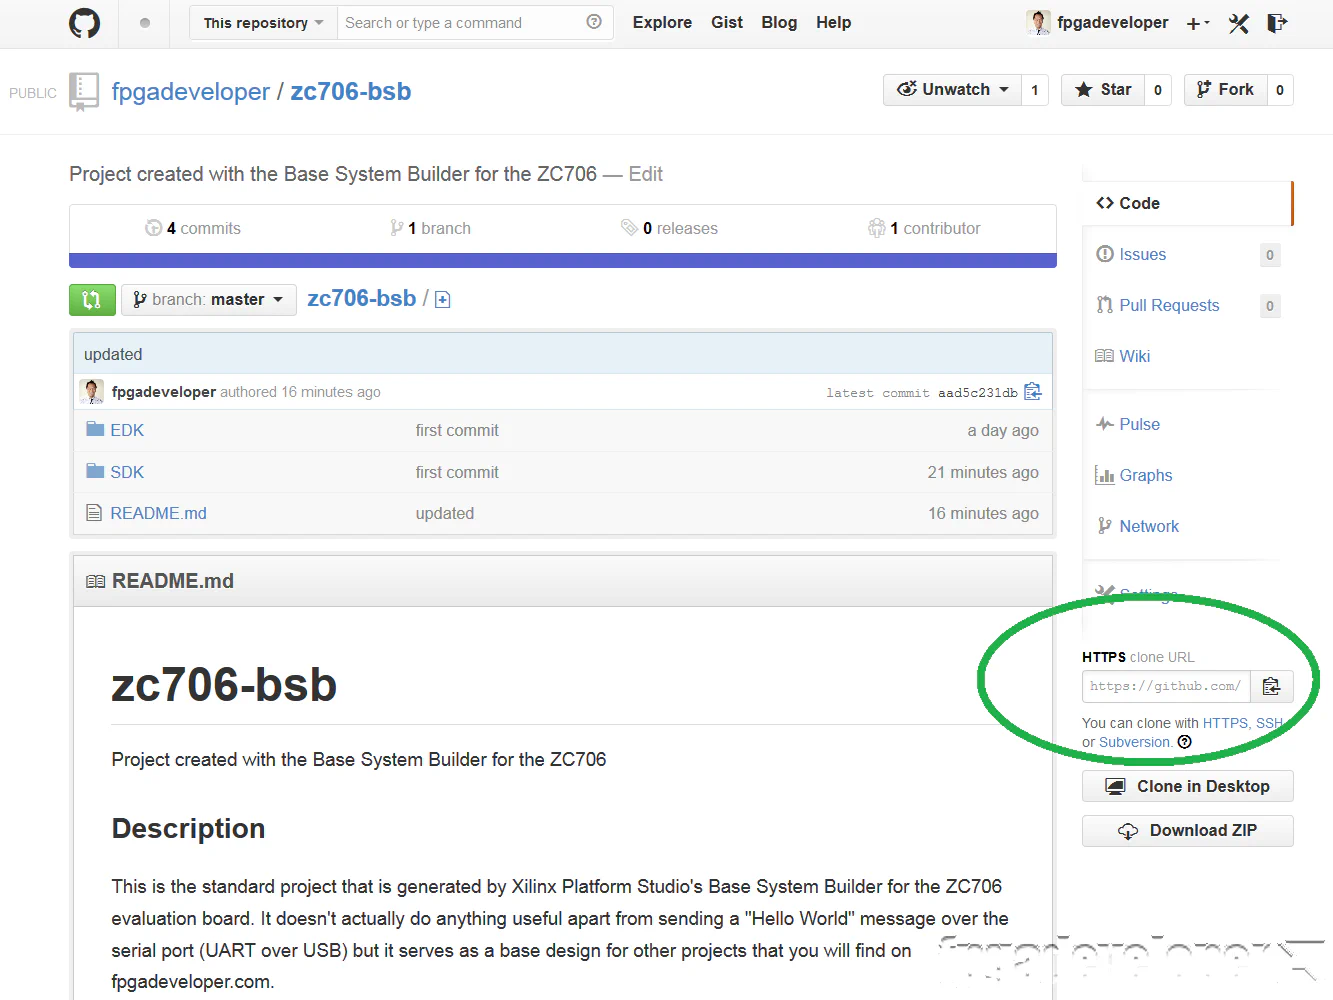1333x1000 pixels.
Task: Sign out using the logout icon
Action: click(x=1277, y=22)
